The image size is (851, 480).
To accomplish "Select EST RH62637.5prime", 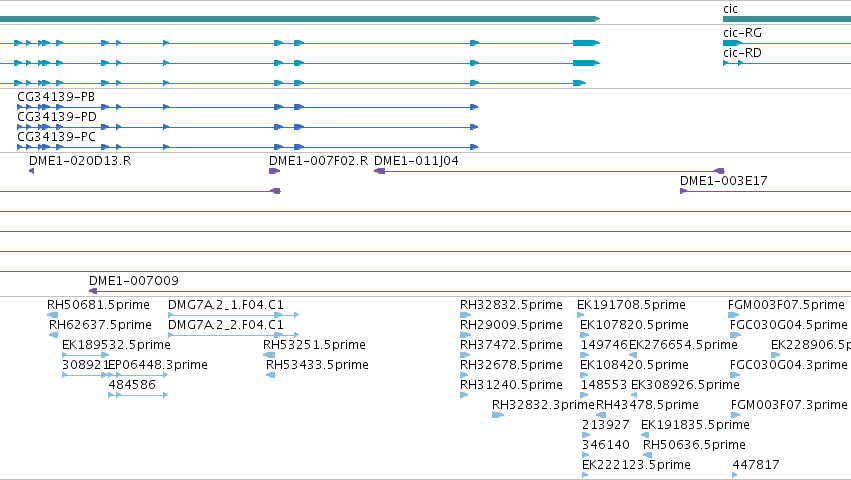I will 100,325.
